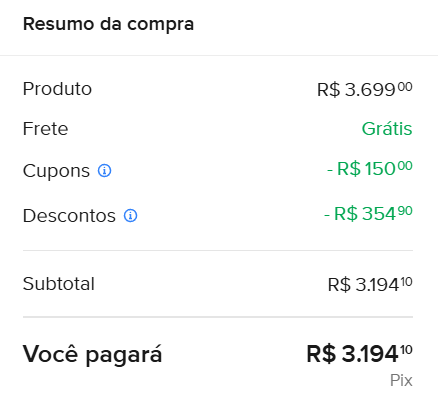Click the green Grátis shipping text

click(387, 129)
